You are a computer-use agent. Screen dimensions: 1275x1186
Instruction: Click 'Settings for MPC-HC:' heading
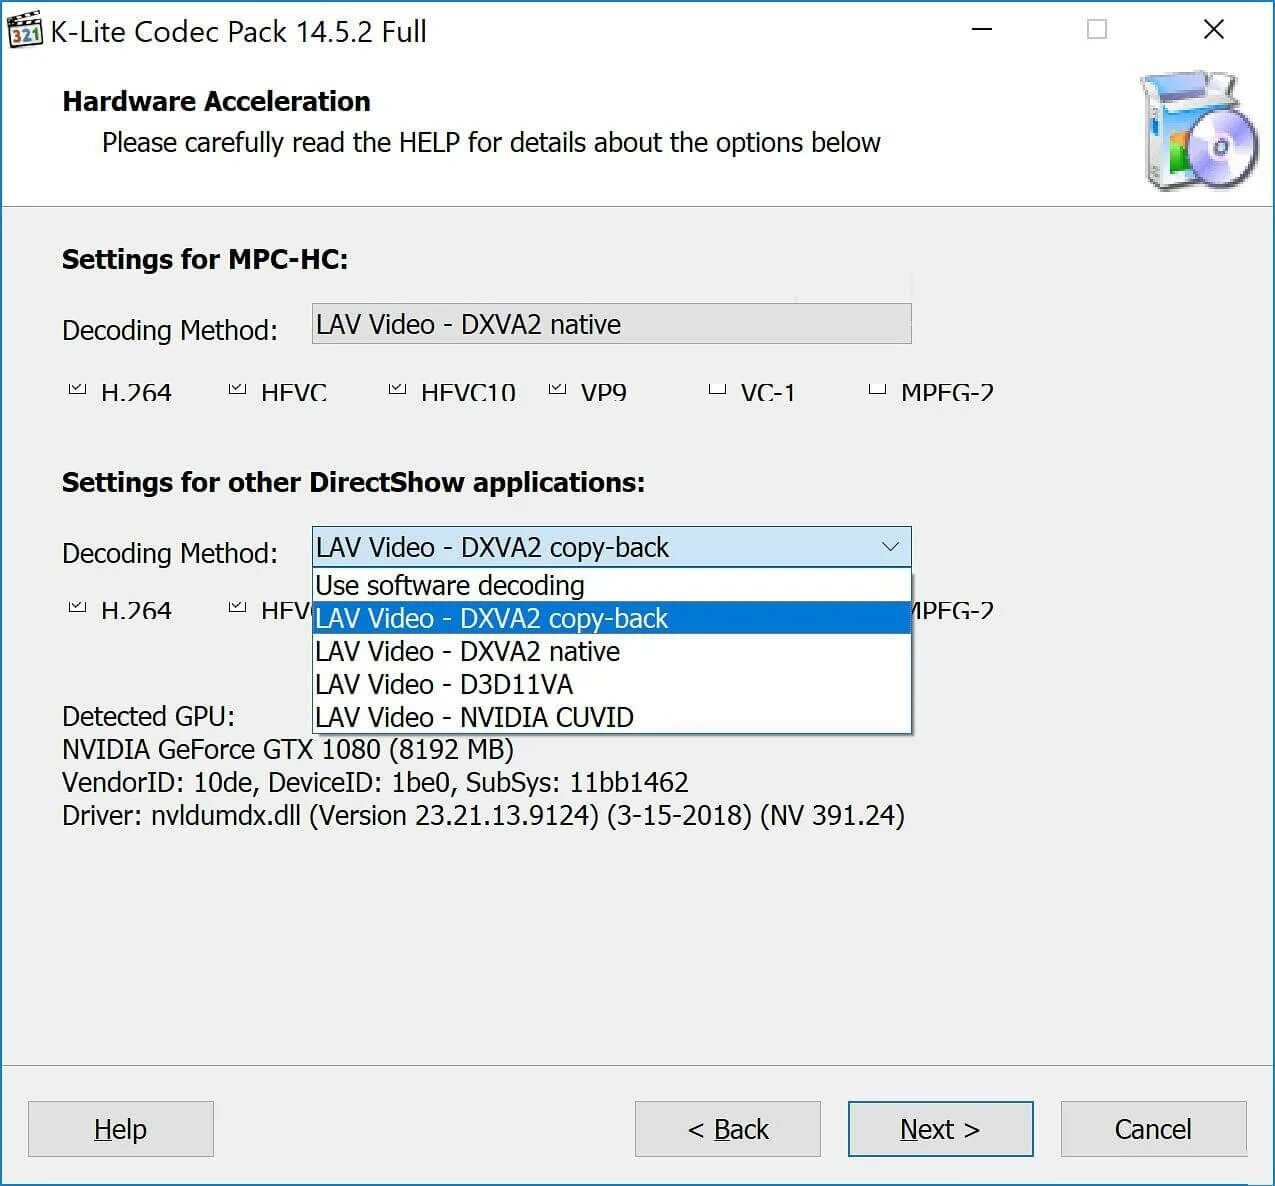205,259
